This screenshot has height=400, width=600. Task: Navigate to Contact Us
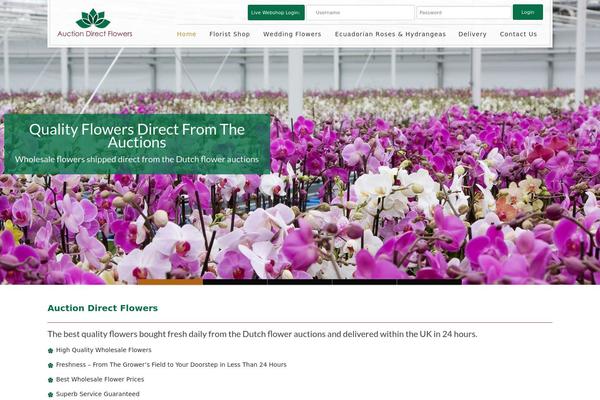tap(518, 34)
